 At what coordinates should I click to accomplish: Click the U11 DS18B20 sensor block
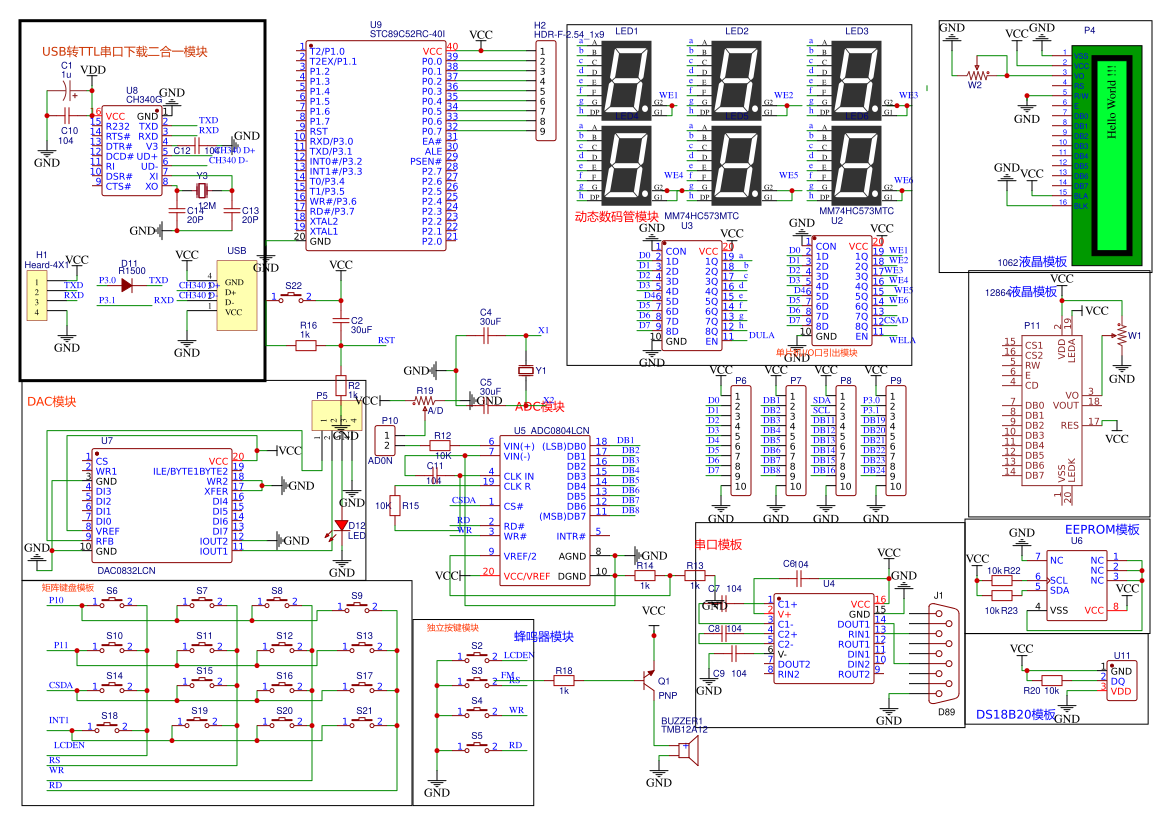pos(1121,681)
